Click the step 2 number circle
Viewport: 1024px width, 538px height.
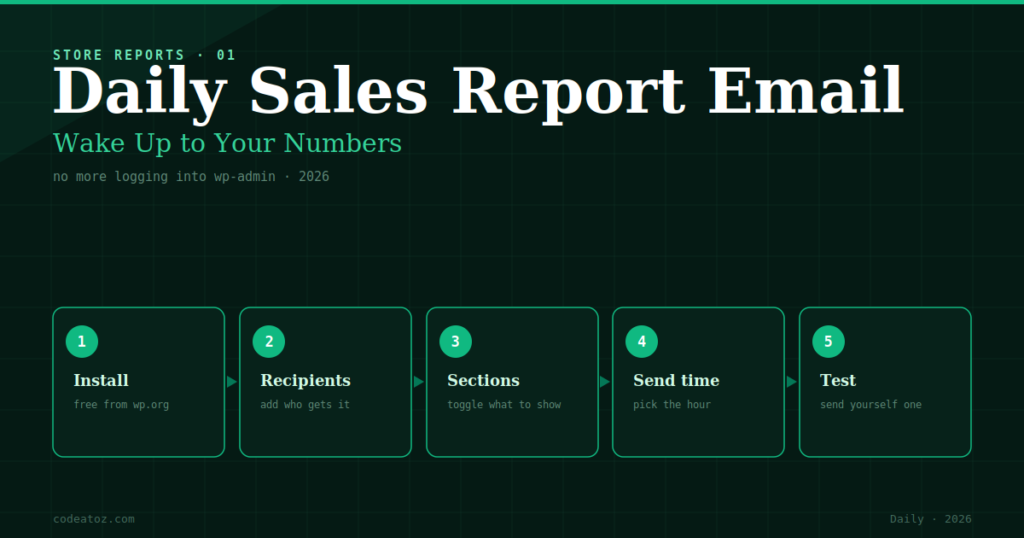coord(268,341)
